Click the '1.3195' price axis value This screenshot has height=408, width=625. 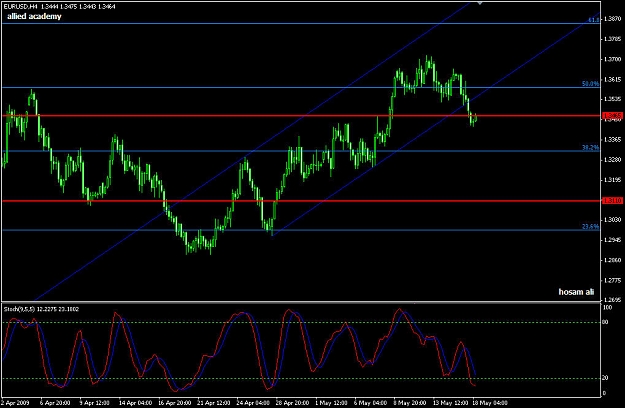click(612, 180)
